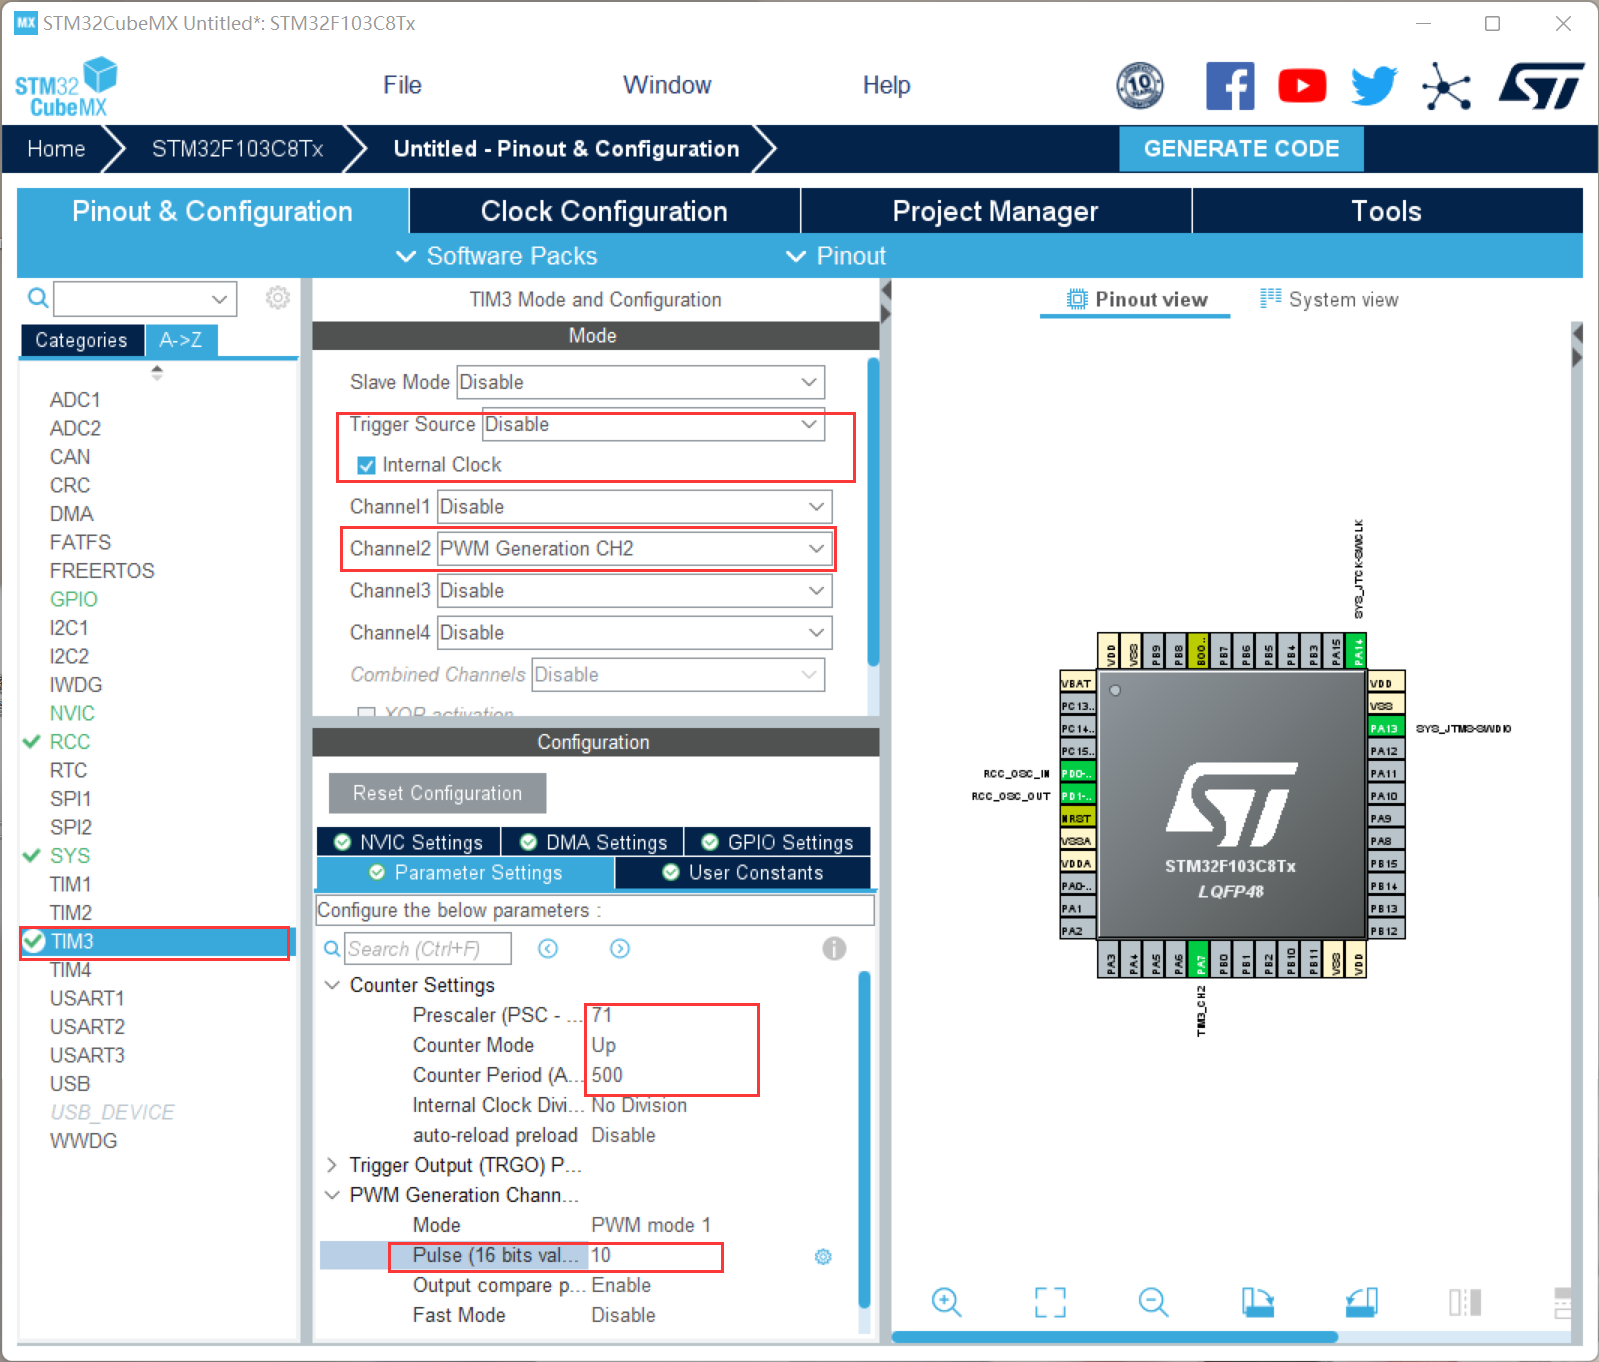Image resolution: width=1599 pixels, height=1362 pixels.
Task: Switch to the A->Z tab
Action: pos(181,340)
